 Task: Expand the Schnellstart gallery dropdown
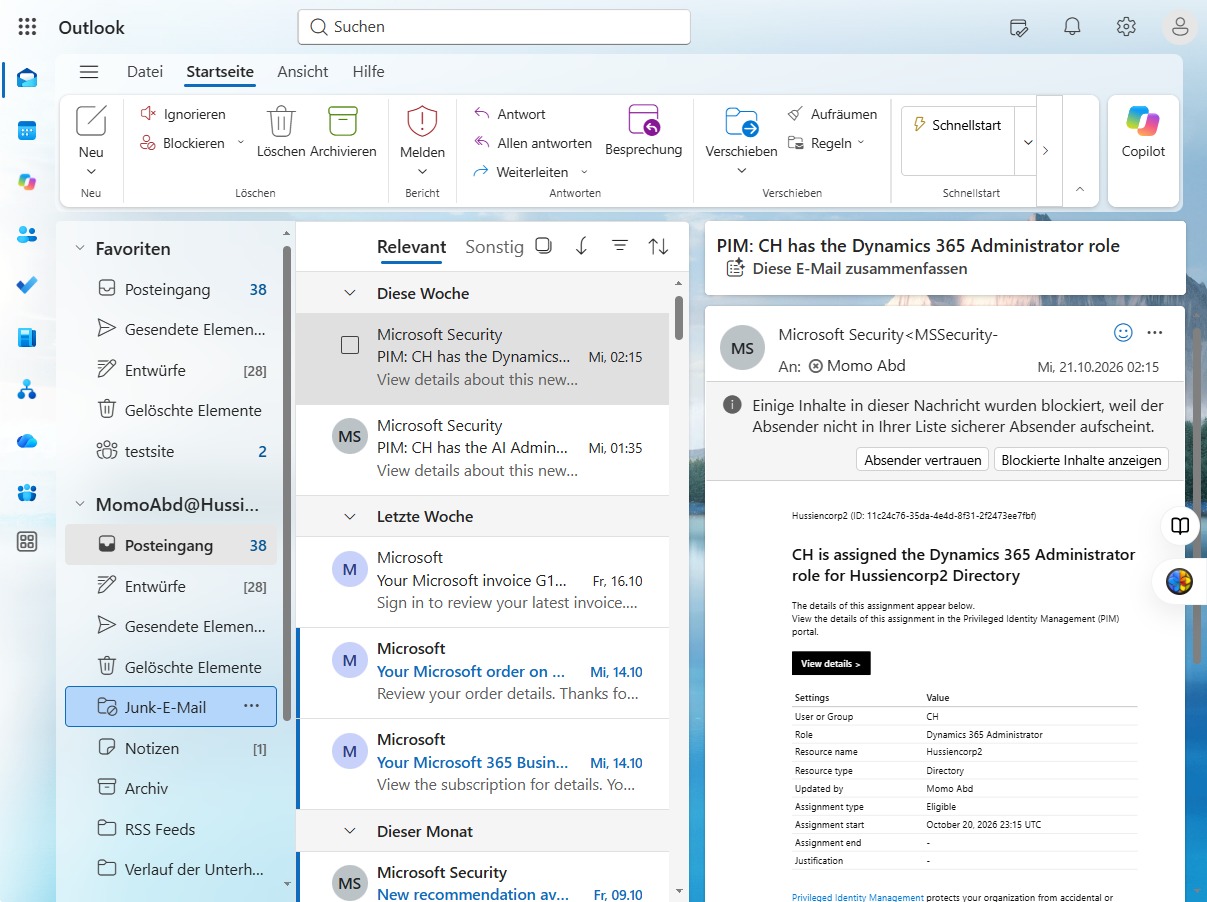(1028, 143)
